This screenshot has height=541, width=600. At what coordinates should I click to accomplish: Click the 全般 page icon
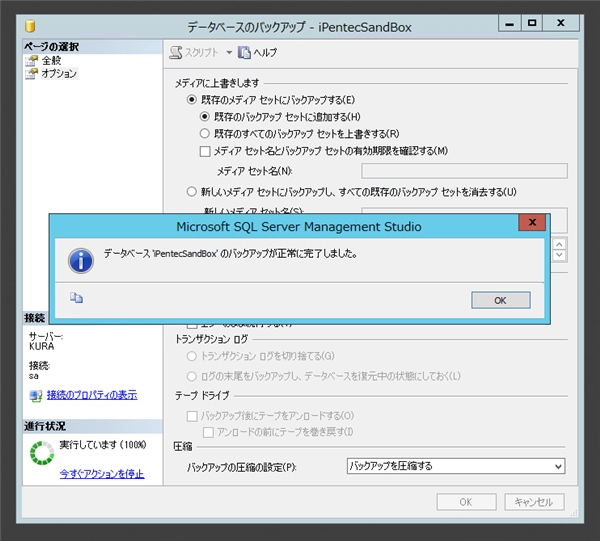click(x=32, y=60)
